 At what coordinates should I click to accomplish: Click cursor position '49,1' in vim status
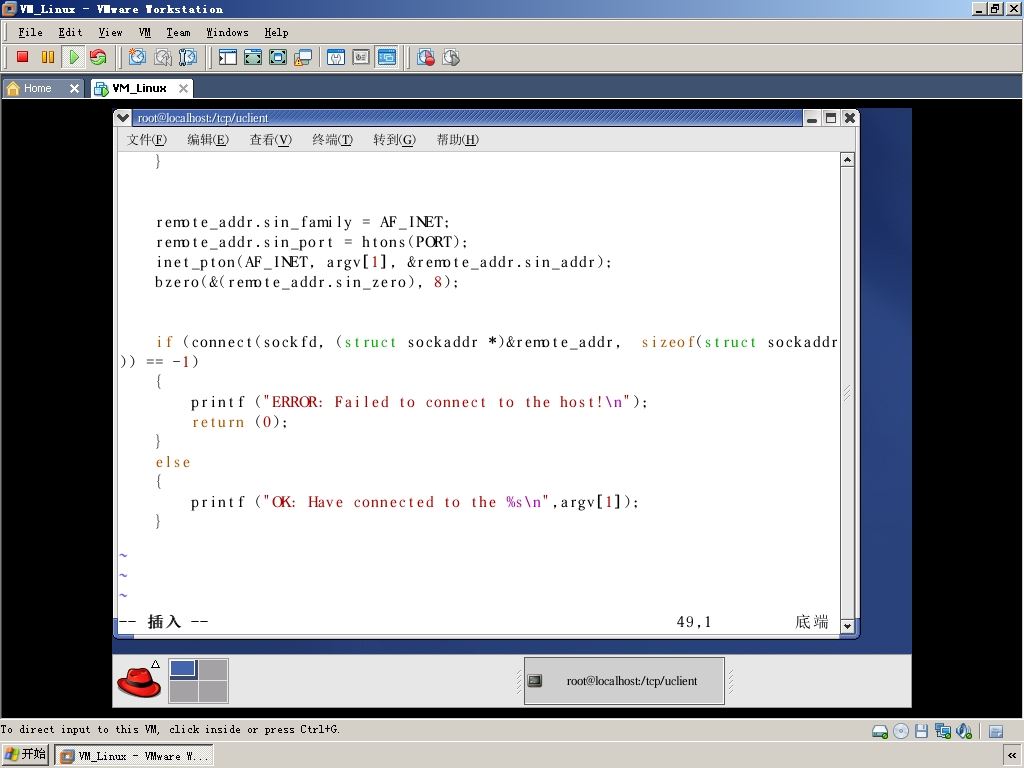pos(694,622)
